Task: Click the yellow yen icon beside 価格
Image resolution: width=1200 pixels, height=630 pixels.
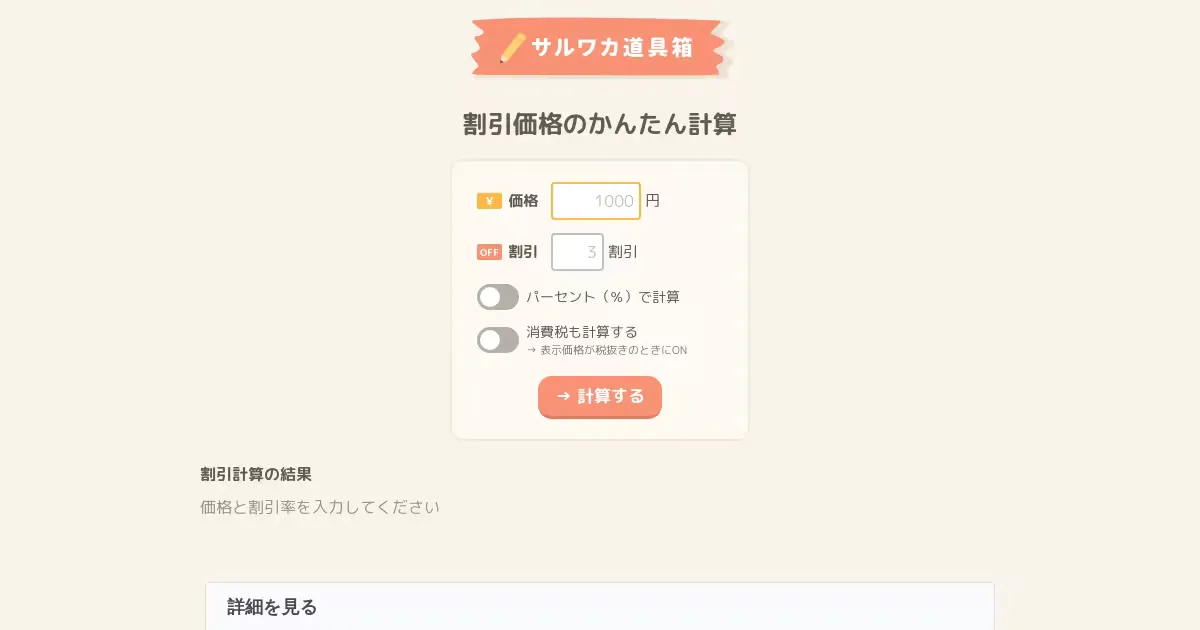Action: coord(489,201)
